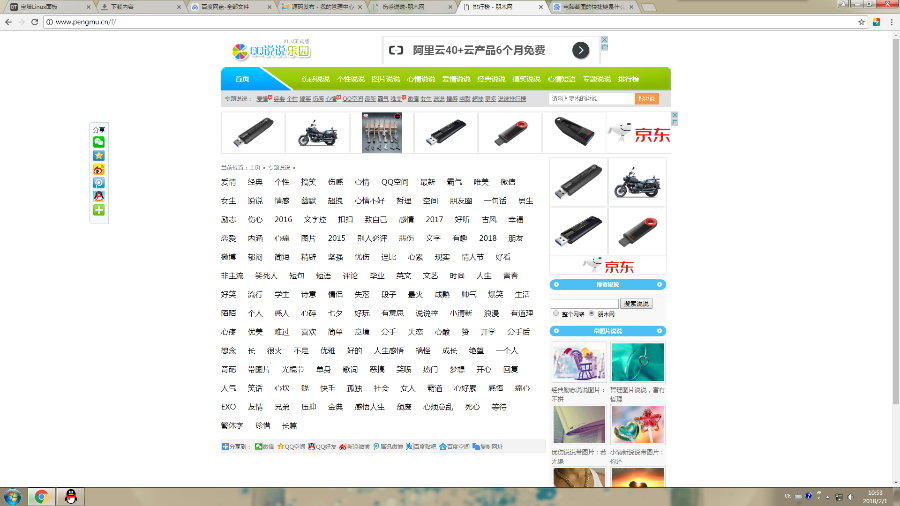The width and height of the screenshot is (900, 506).
Task: Click the Sina Weibo share icon
Action: pyautogui.click(x=99, y=169)
